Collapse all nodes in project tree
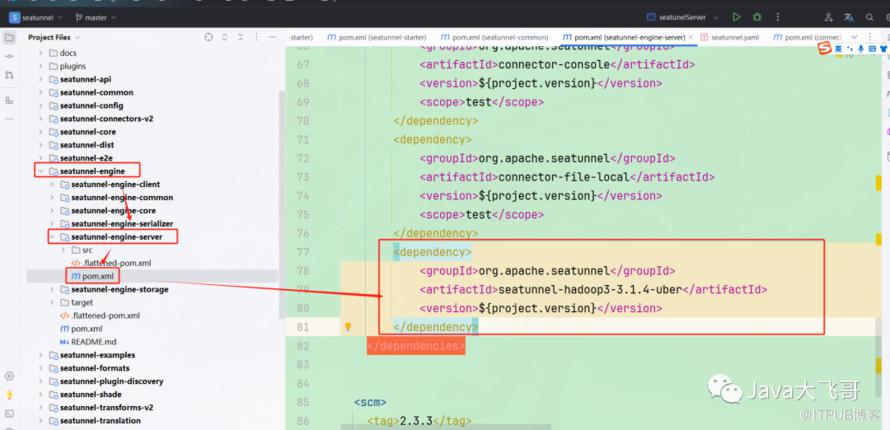 [240, 37]
